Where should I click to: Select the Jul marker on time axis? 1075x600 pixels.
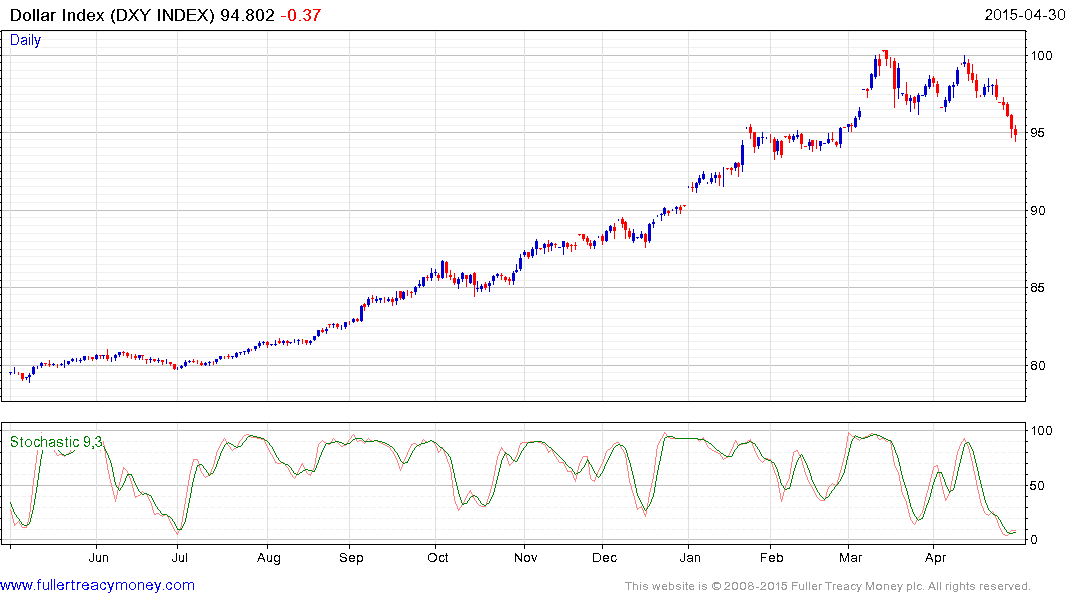[180, 557]
